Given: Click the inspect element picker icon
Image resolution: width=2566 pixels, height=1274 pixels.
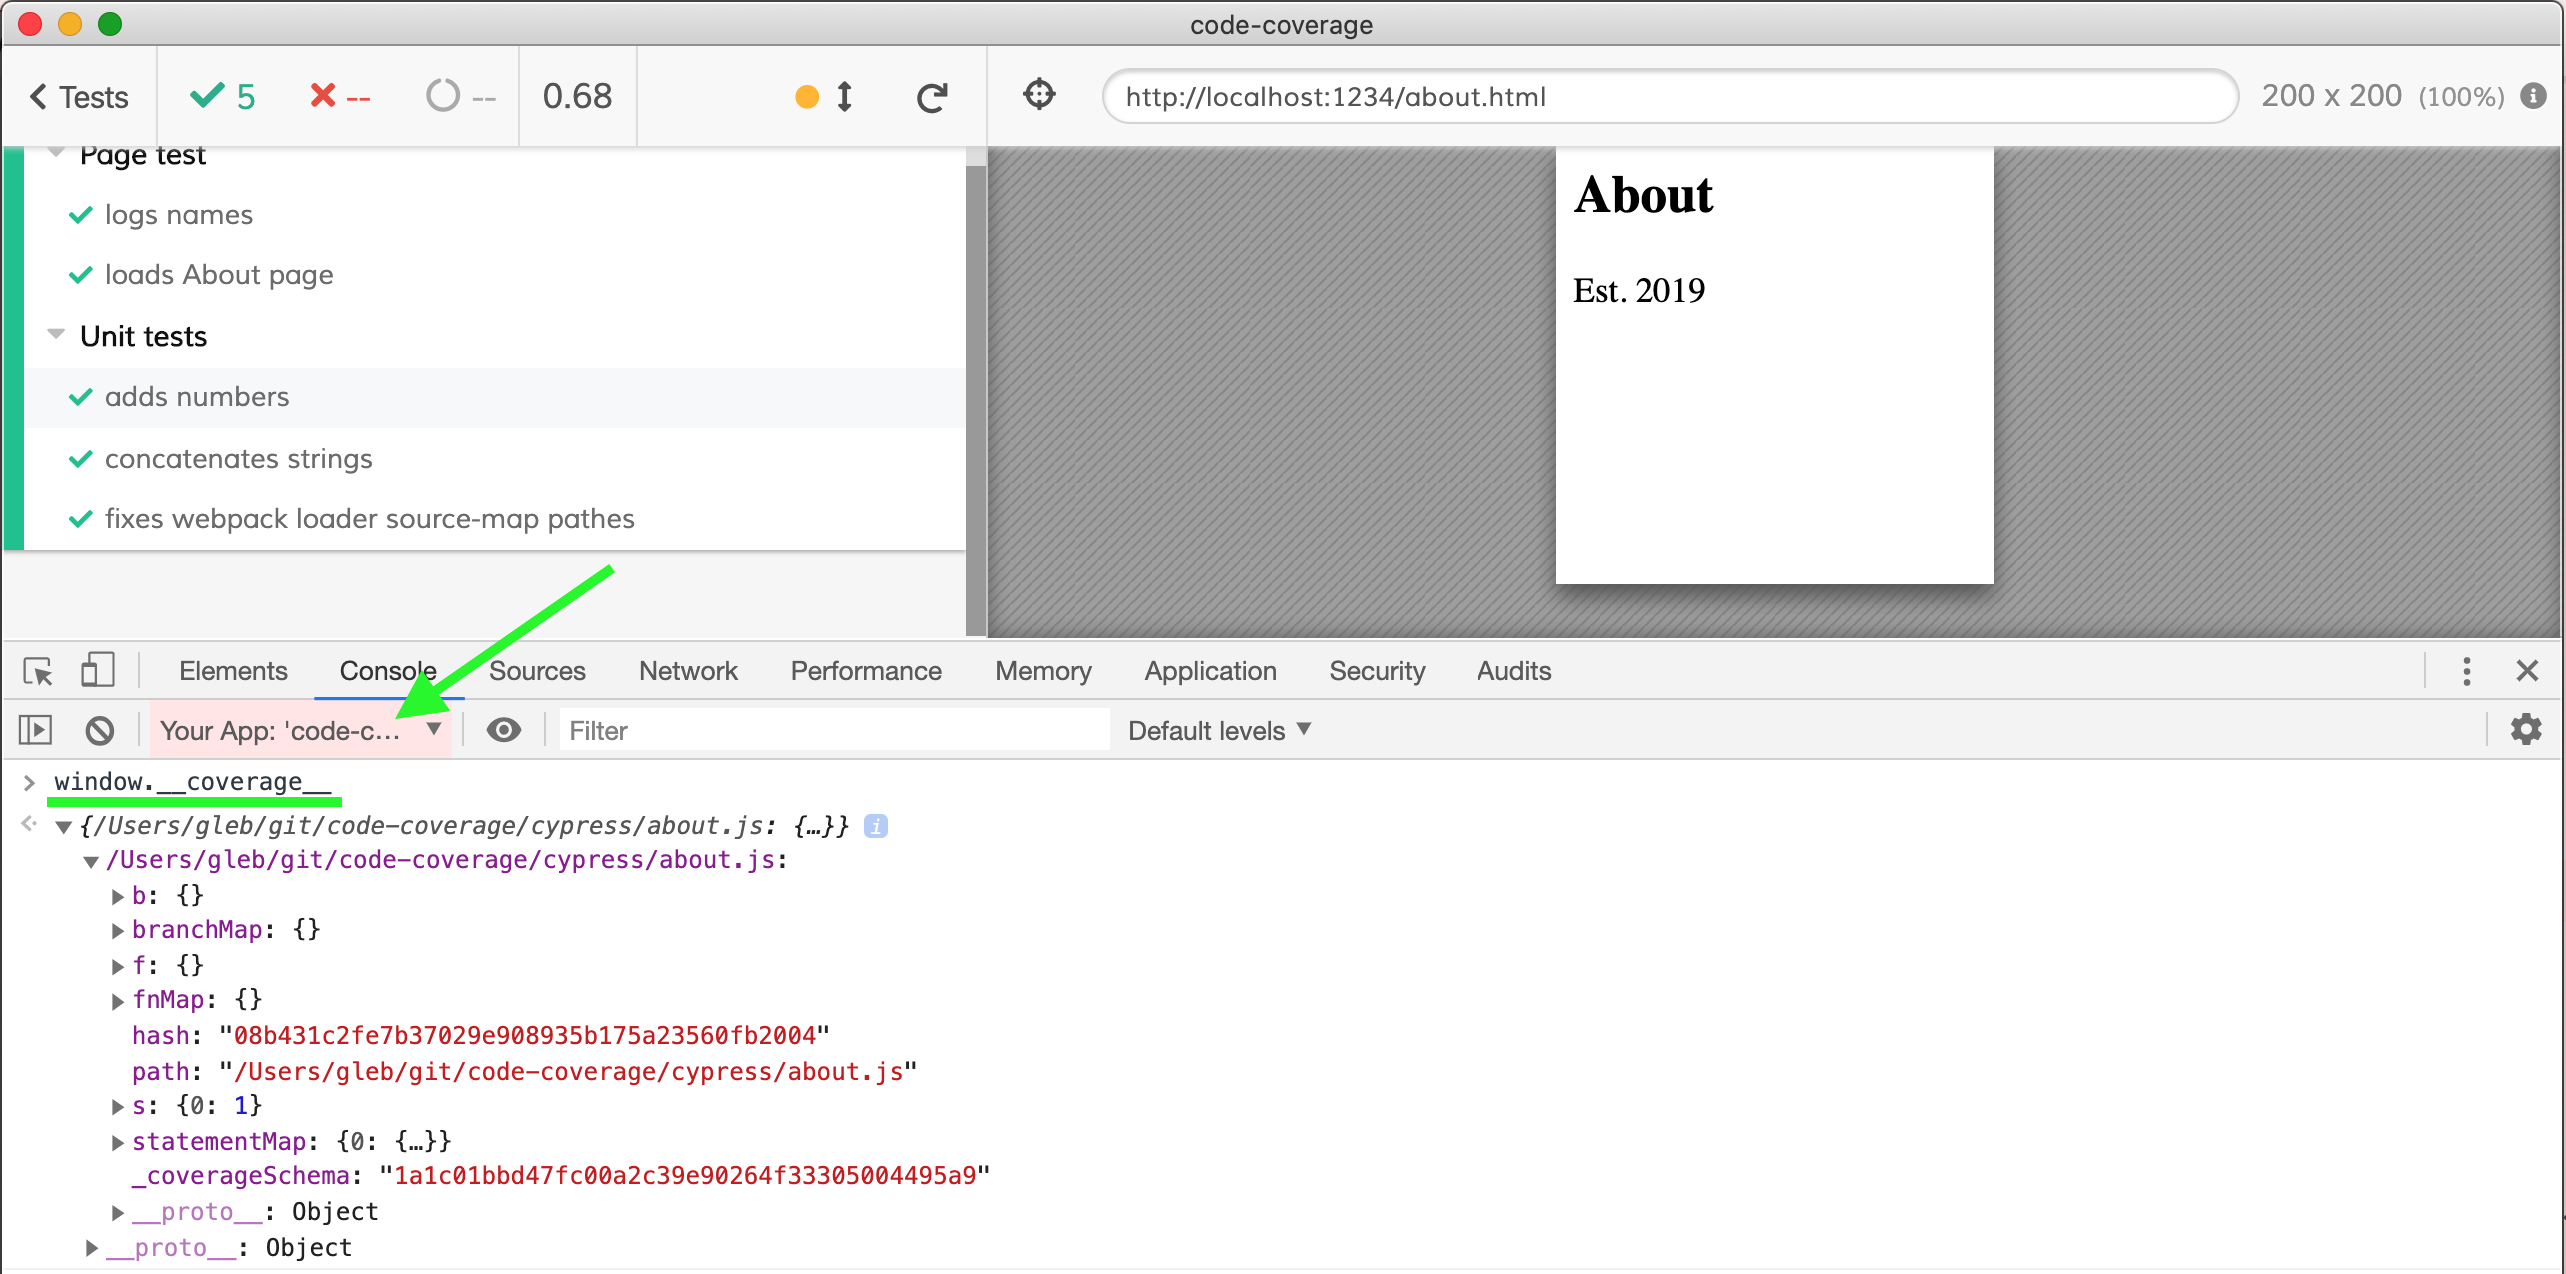Looking at the screenshot, I should coord(38,671).
